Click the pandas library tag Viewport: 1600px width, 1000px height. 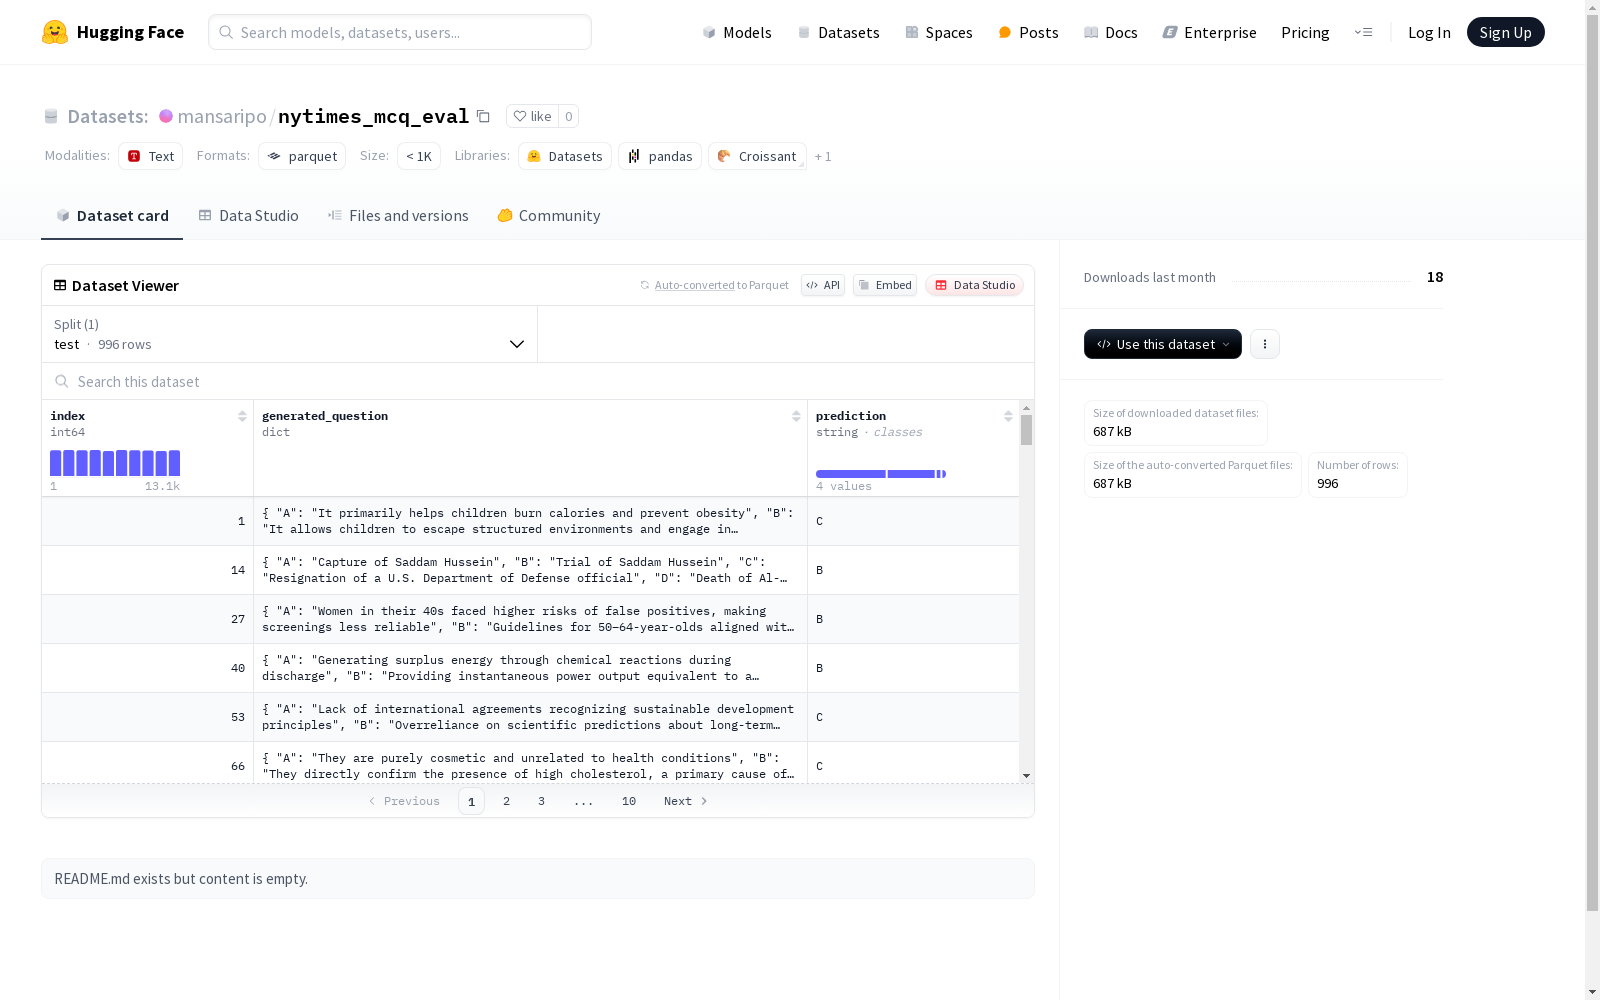pyautogui.click(x=660, y=156)
